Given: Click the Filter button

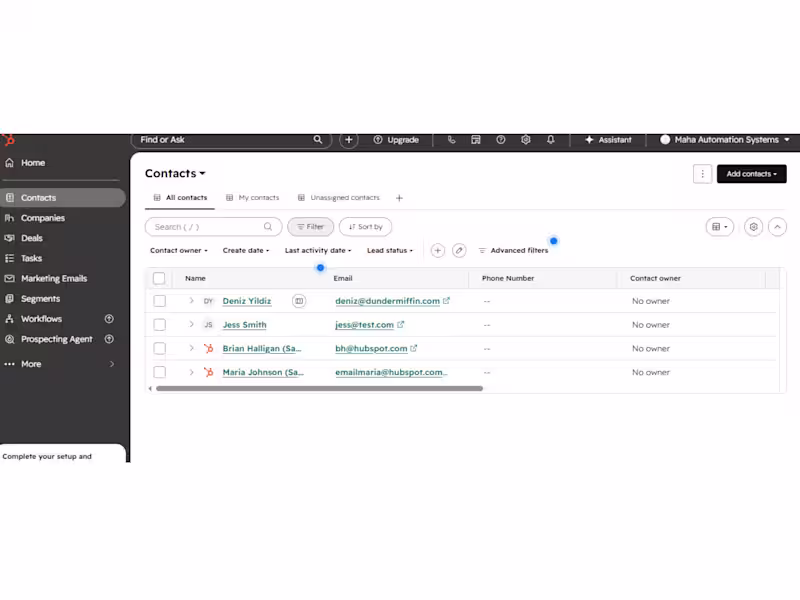Looking at the screenshot, I should pos(310,227).
